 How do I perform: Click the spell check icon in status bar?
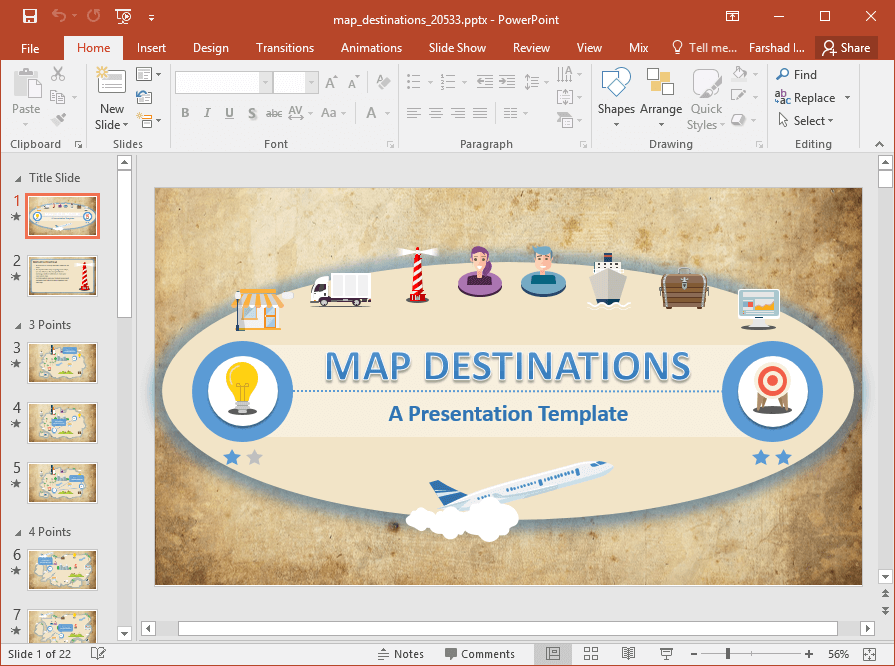click(98, 654)
